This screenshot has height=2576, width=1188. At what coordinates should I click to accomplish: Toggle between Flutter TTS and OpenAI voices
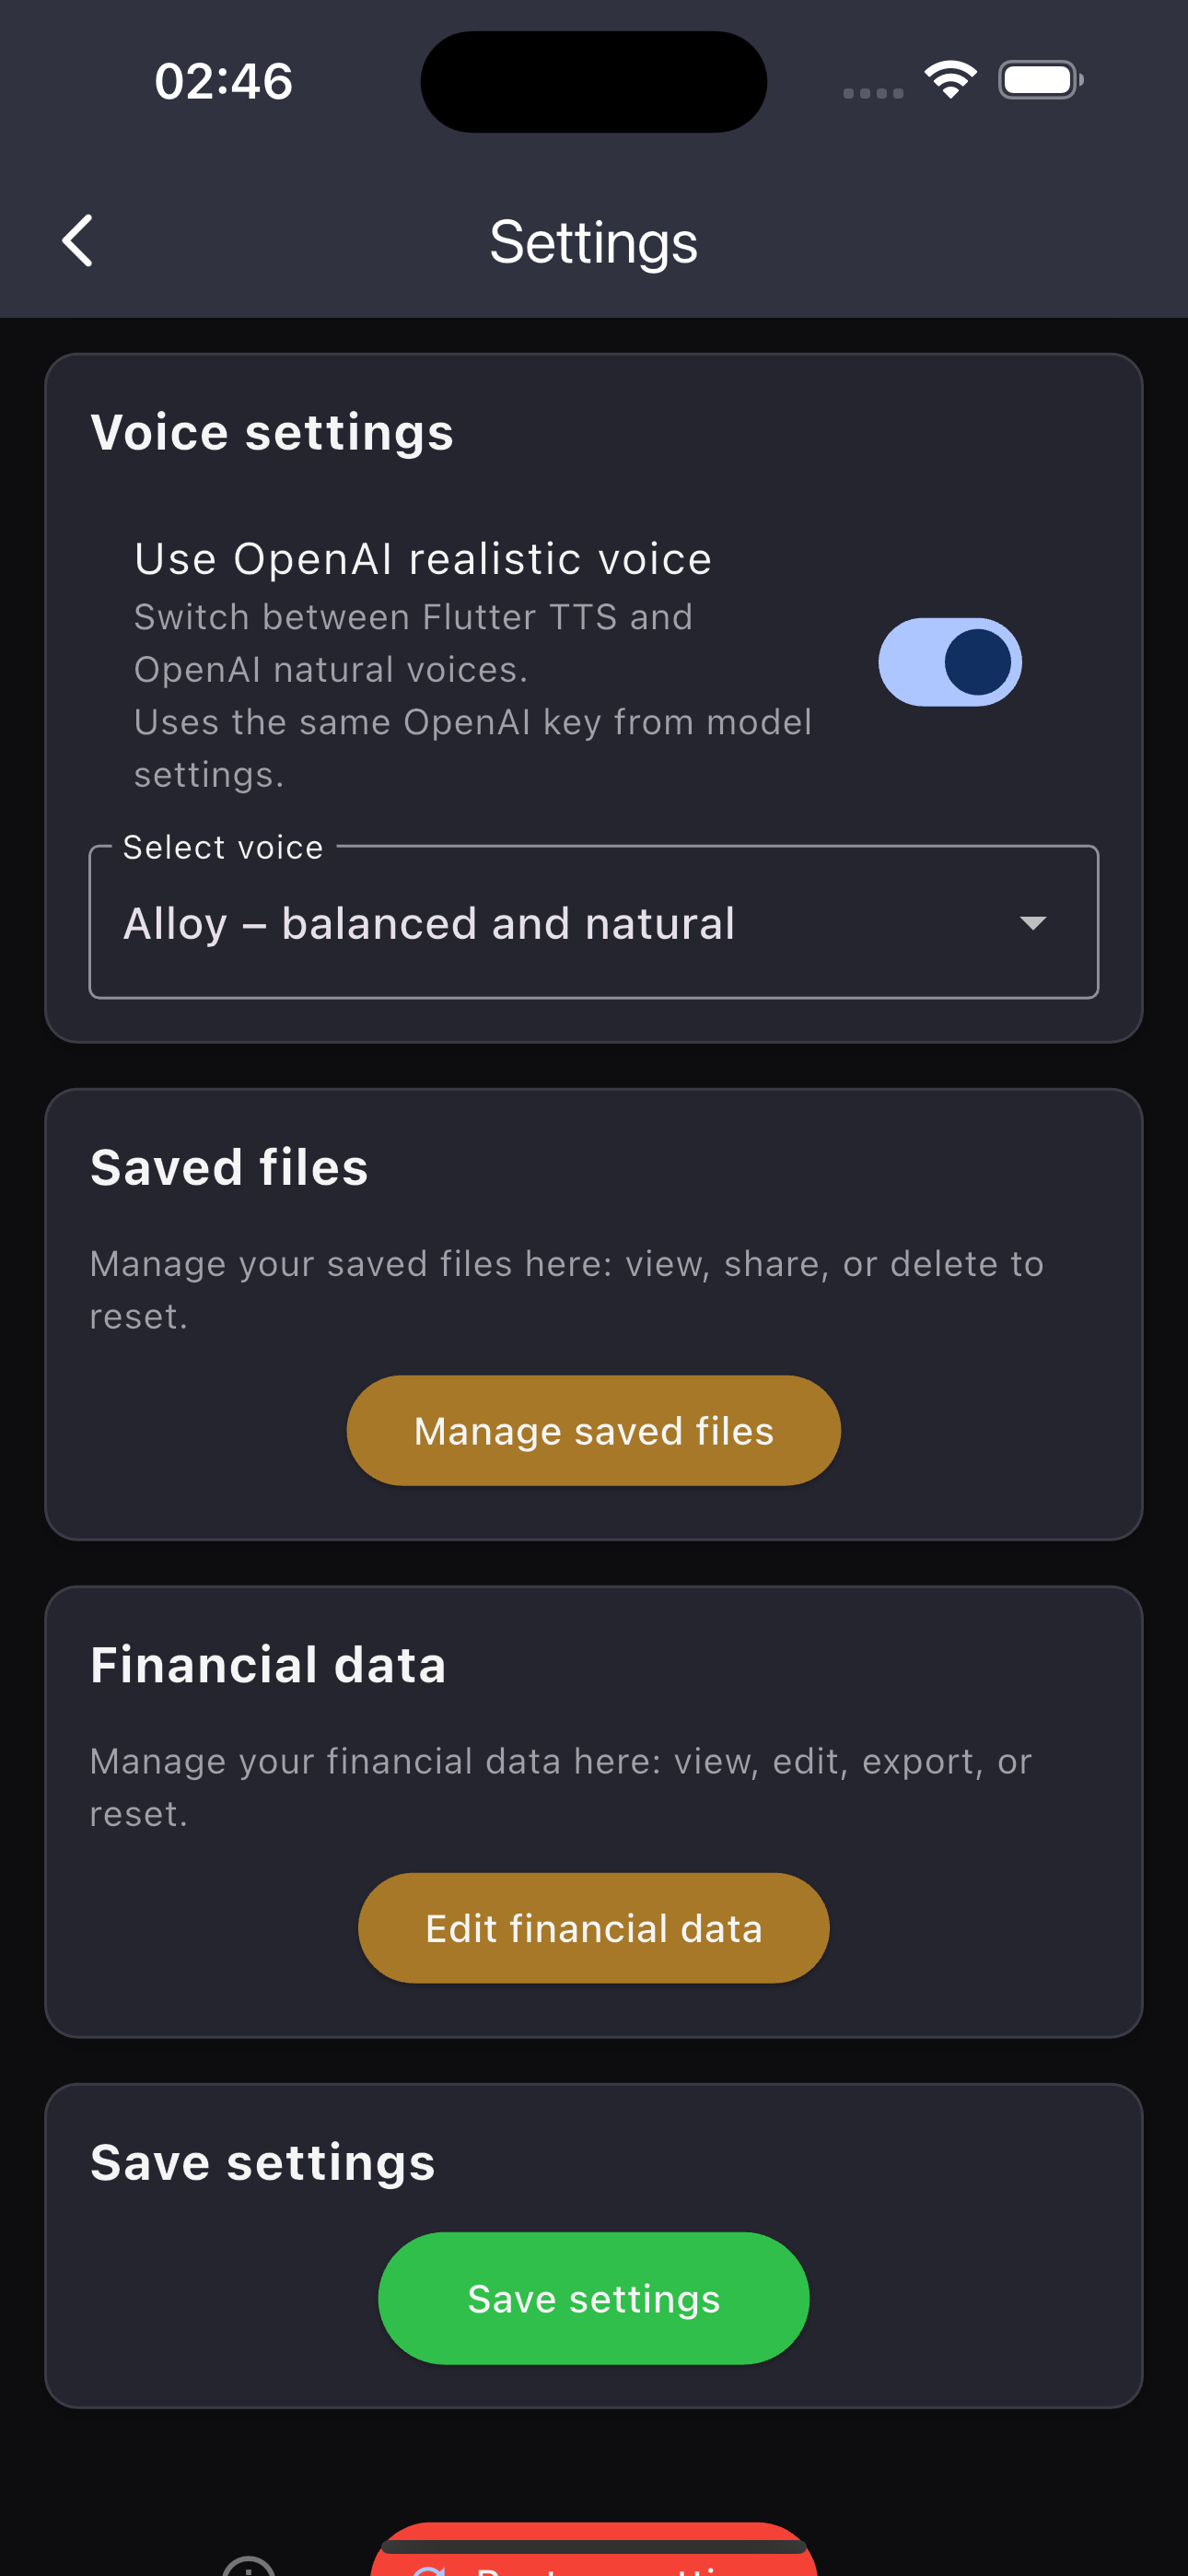click(949, 662)
